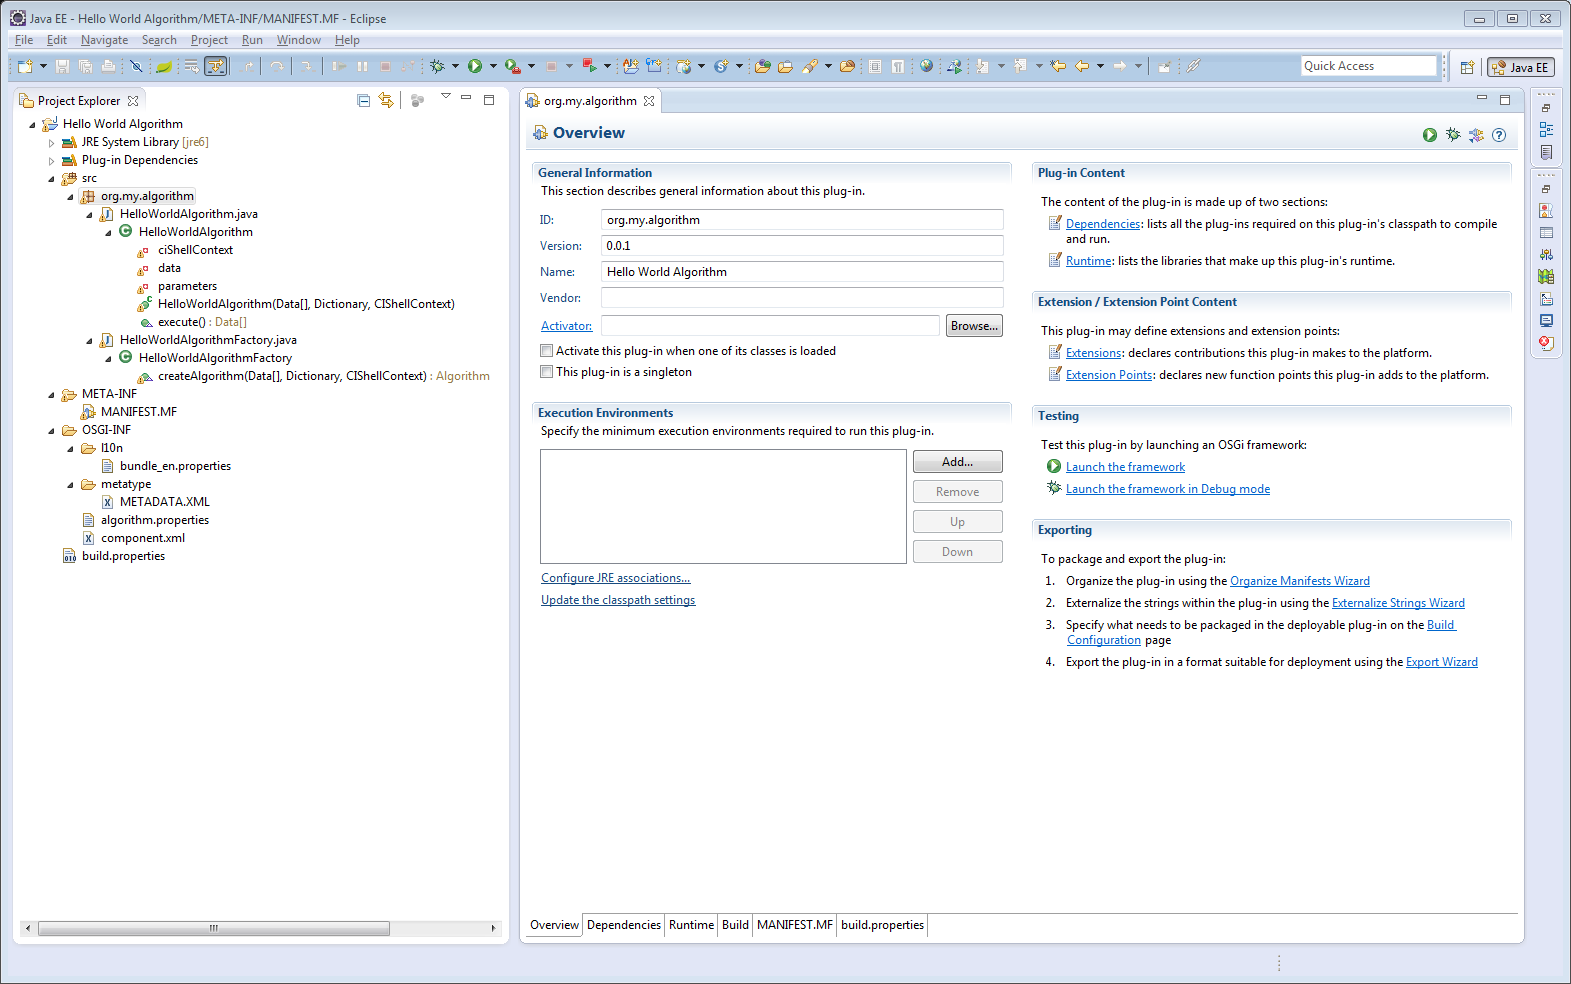Click the Project Explorer horizontal scrollbar
Image resolution: width=1571 pixels, height=984 pixels.
click(x=213, y=928)
